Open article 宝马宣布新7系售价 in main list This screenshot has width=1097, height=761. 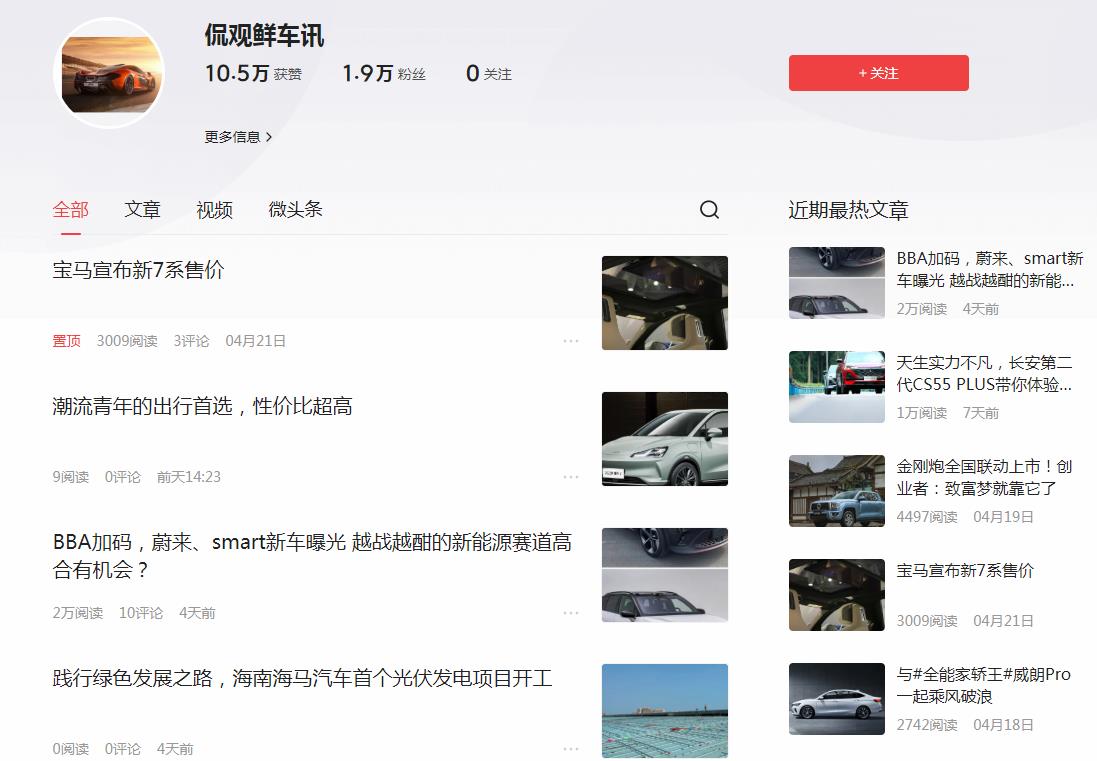[138, 270]
